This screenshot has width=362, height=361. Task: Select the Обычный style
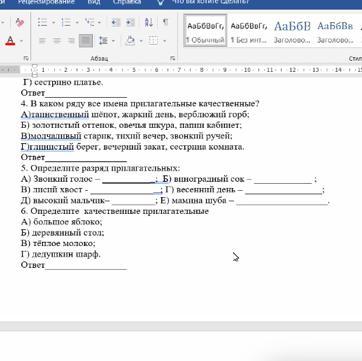click(x=205, y=30)
